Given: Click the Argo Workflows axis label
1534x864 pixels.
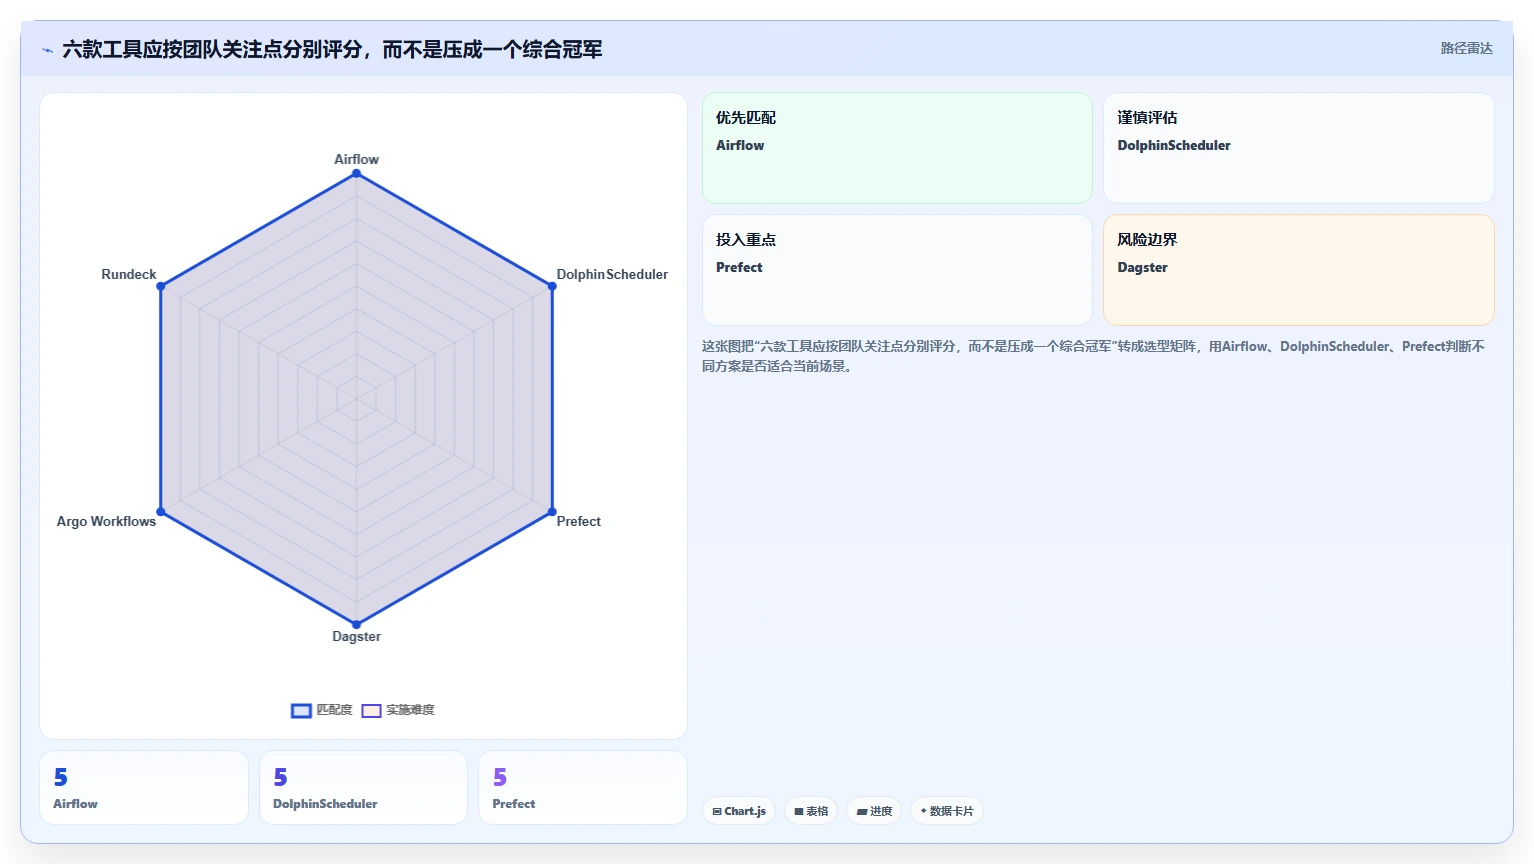Looking at the screenshot, I should coord(106,521).
